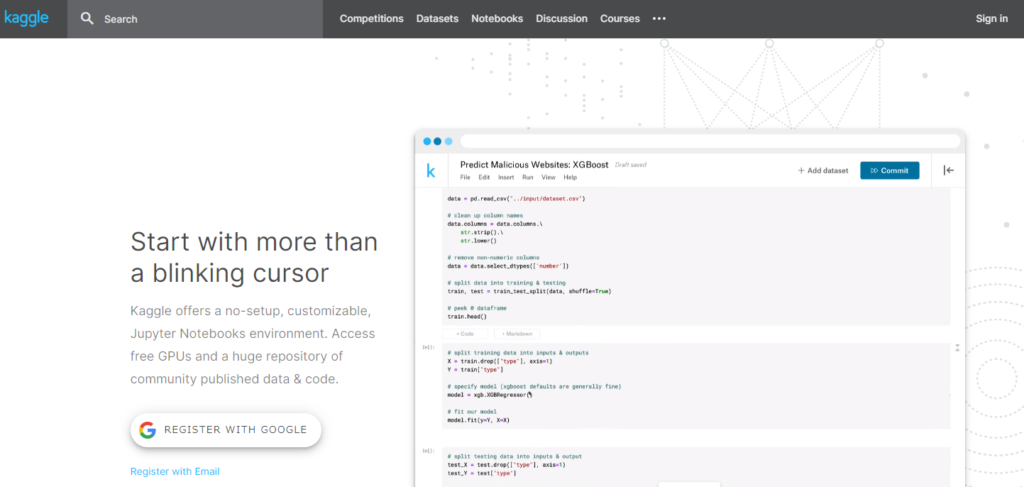Open the View menu in notebook preview
The width and height of the screenshot is (1024, 487).
[549, 177]
